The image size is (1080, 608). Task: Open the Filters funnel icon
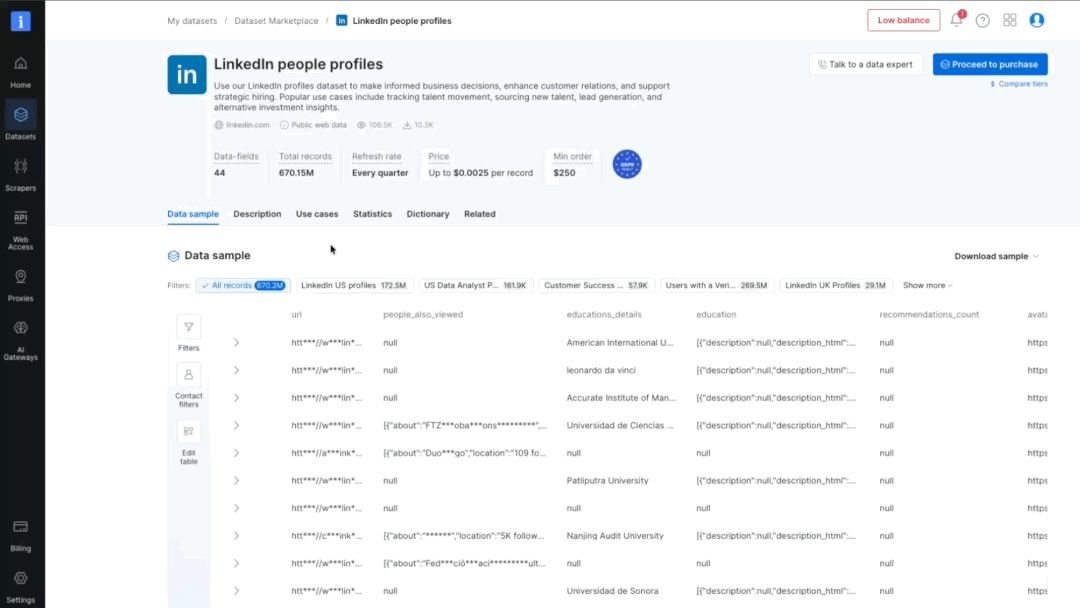[189, 328]
